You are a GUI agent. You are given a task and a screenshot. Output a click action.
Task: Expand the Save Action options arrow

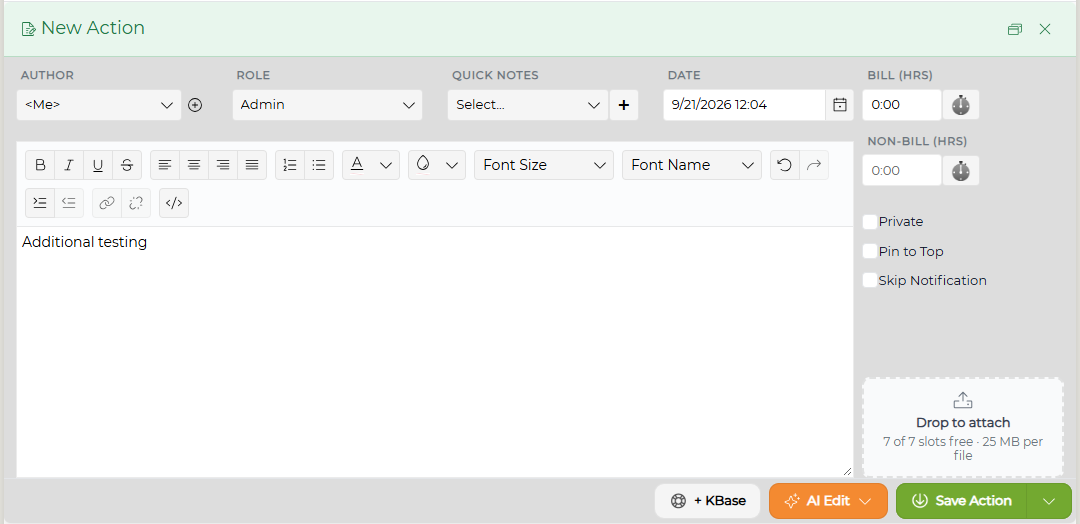[x=1049, y=501]
